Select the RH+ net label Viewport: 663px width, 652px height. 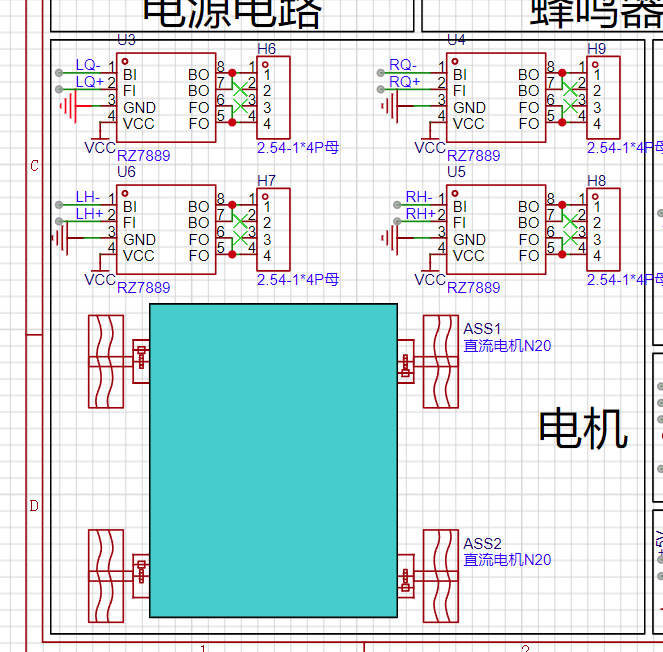pyautogui.click(x=421, y=214)
